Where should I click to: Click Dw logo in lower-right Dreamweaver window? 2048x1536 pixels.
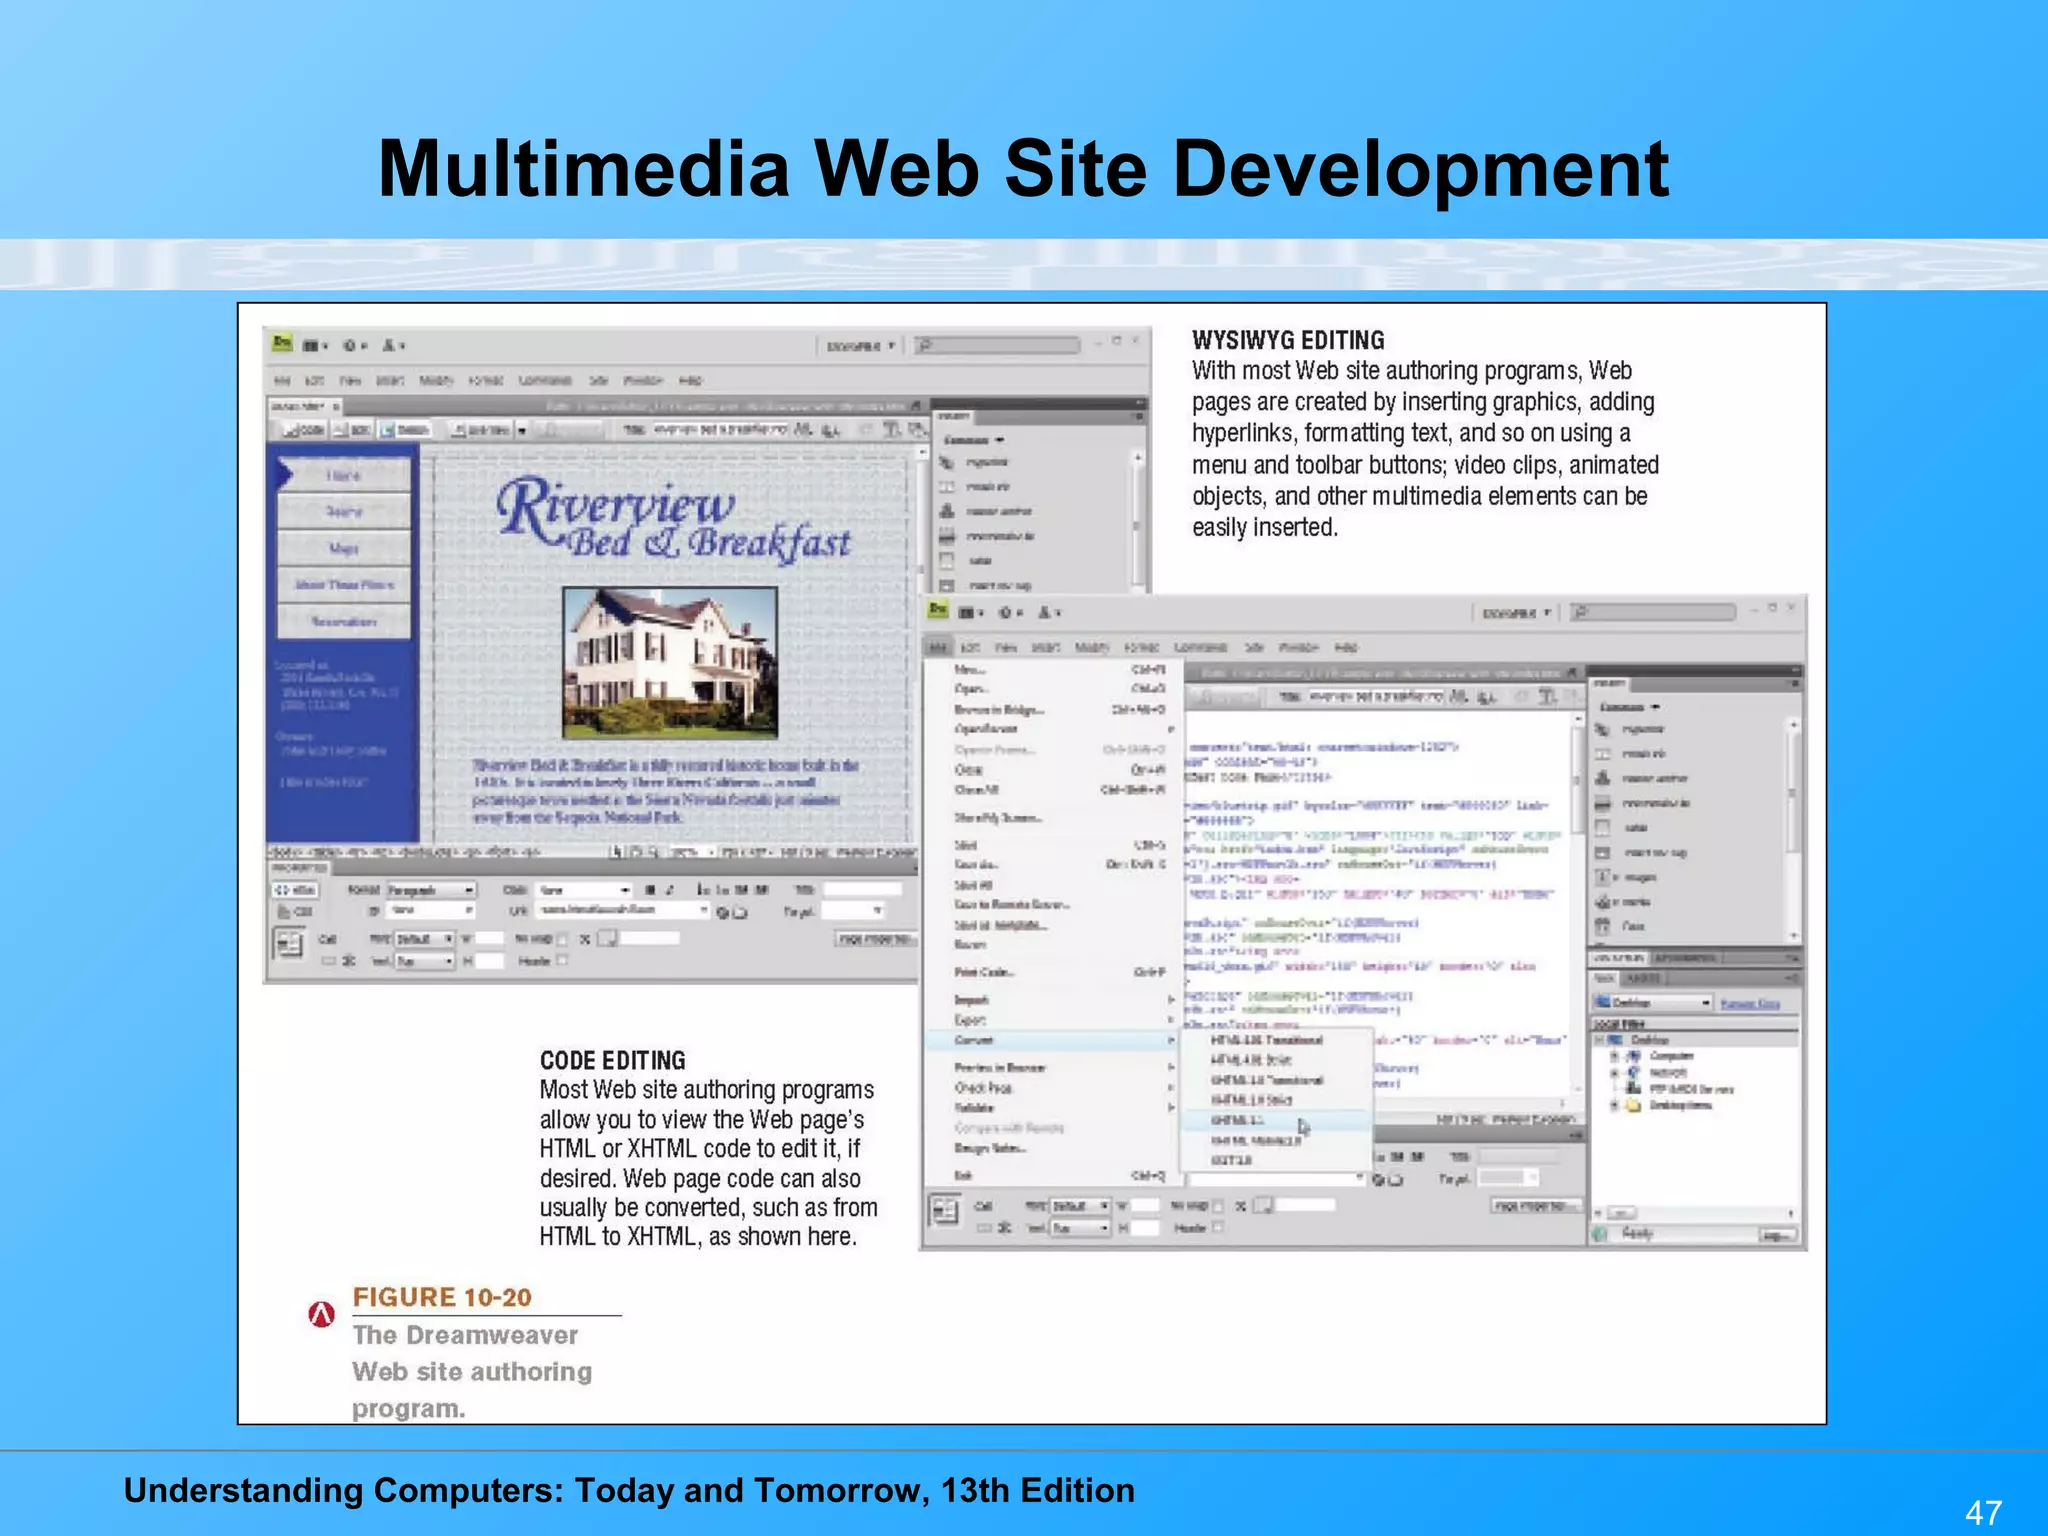pyautogui.click(x=937, y=609)
